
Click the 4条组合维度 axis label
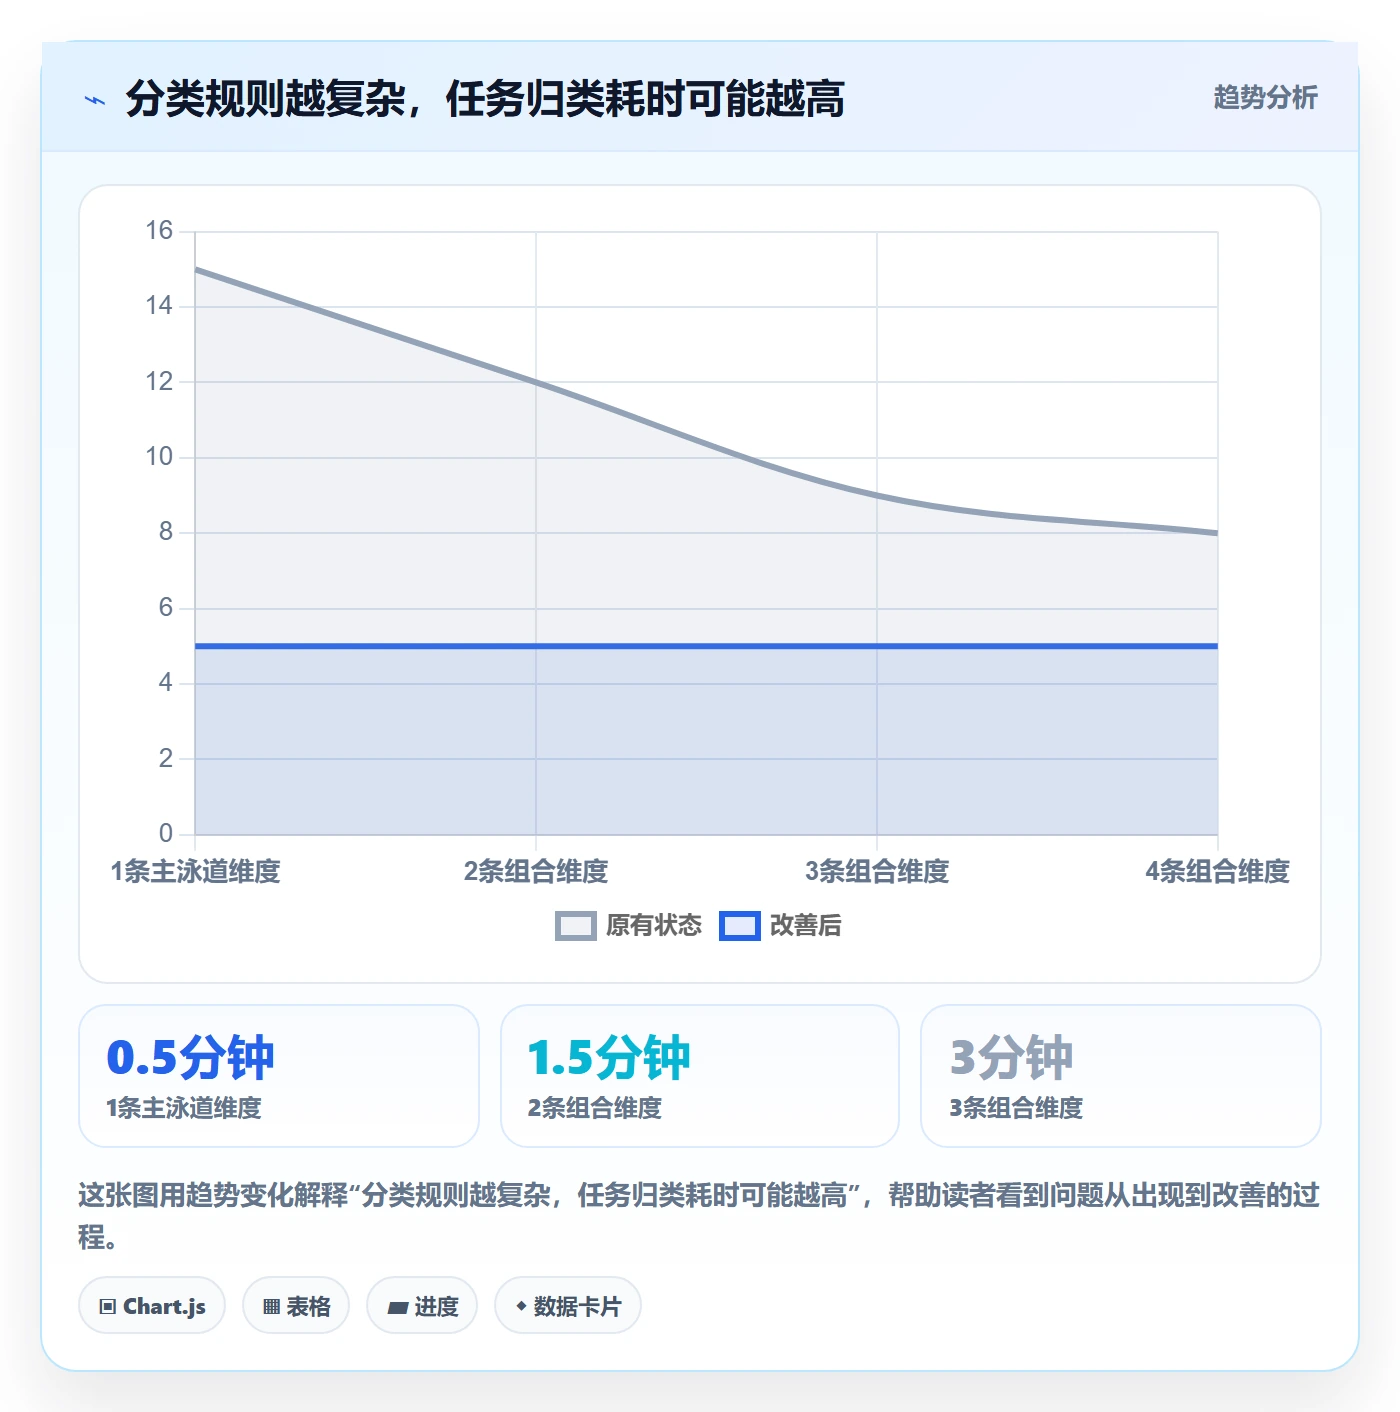[1217, 872]
